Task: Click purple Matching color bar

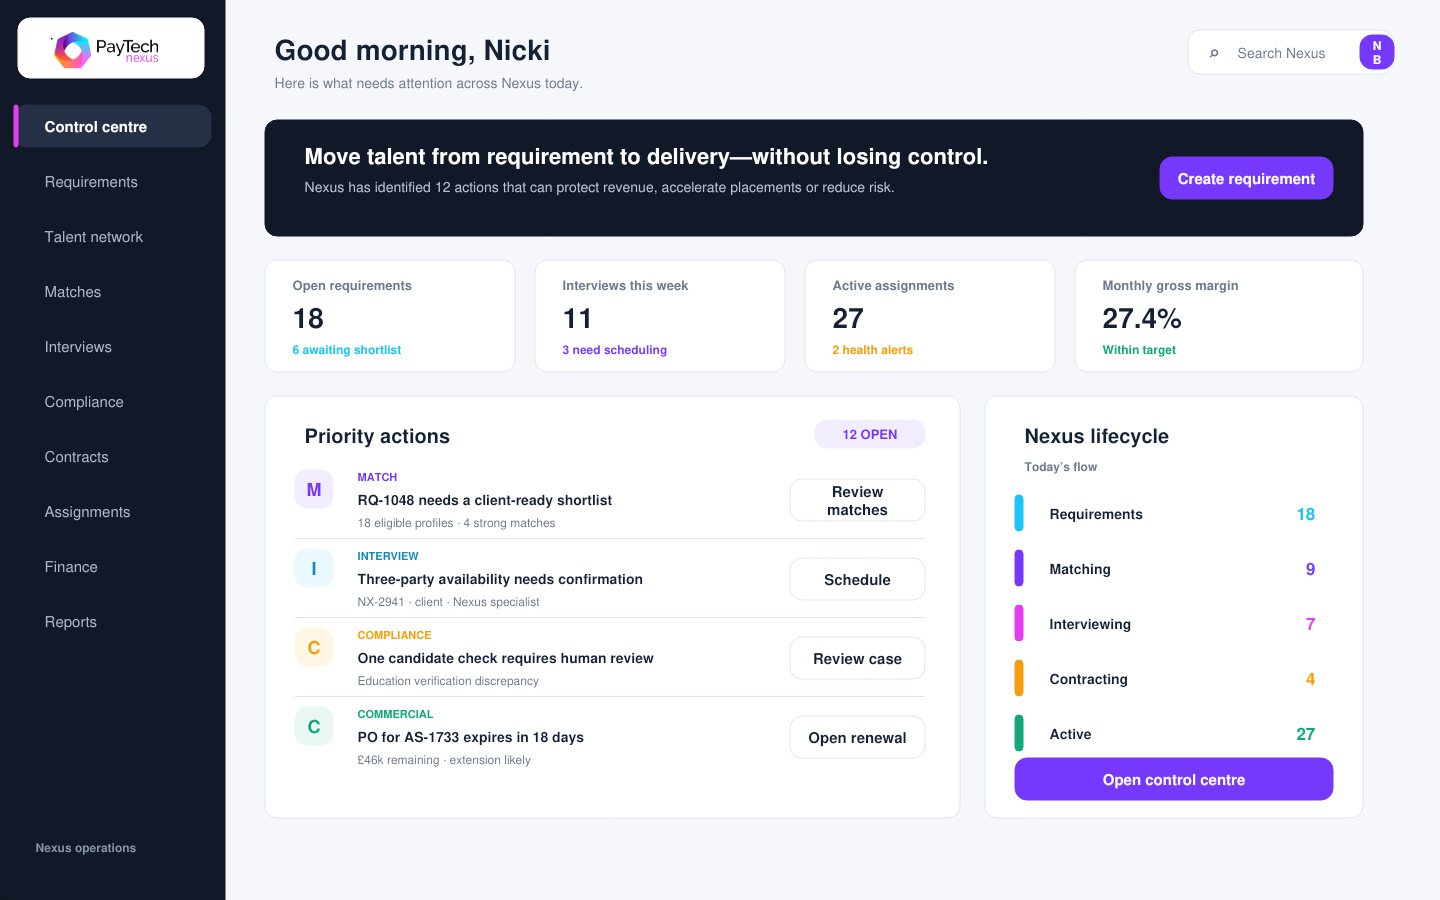Action: pyautogui.click(x=1019, y=568)
